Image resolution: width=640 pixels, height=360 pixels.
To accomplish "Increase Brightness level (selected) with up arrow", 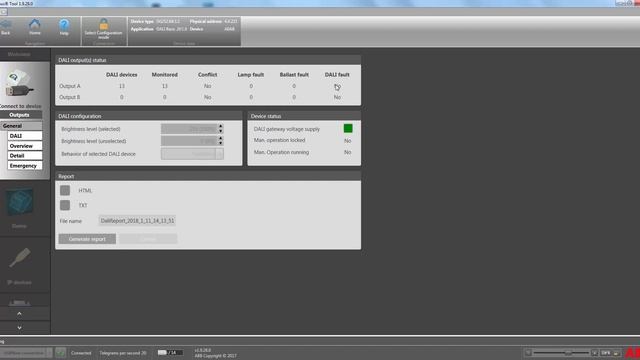I will pyautogui.click(x=220, y=126).
